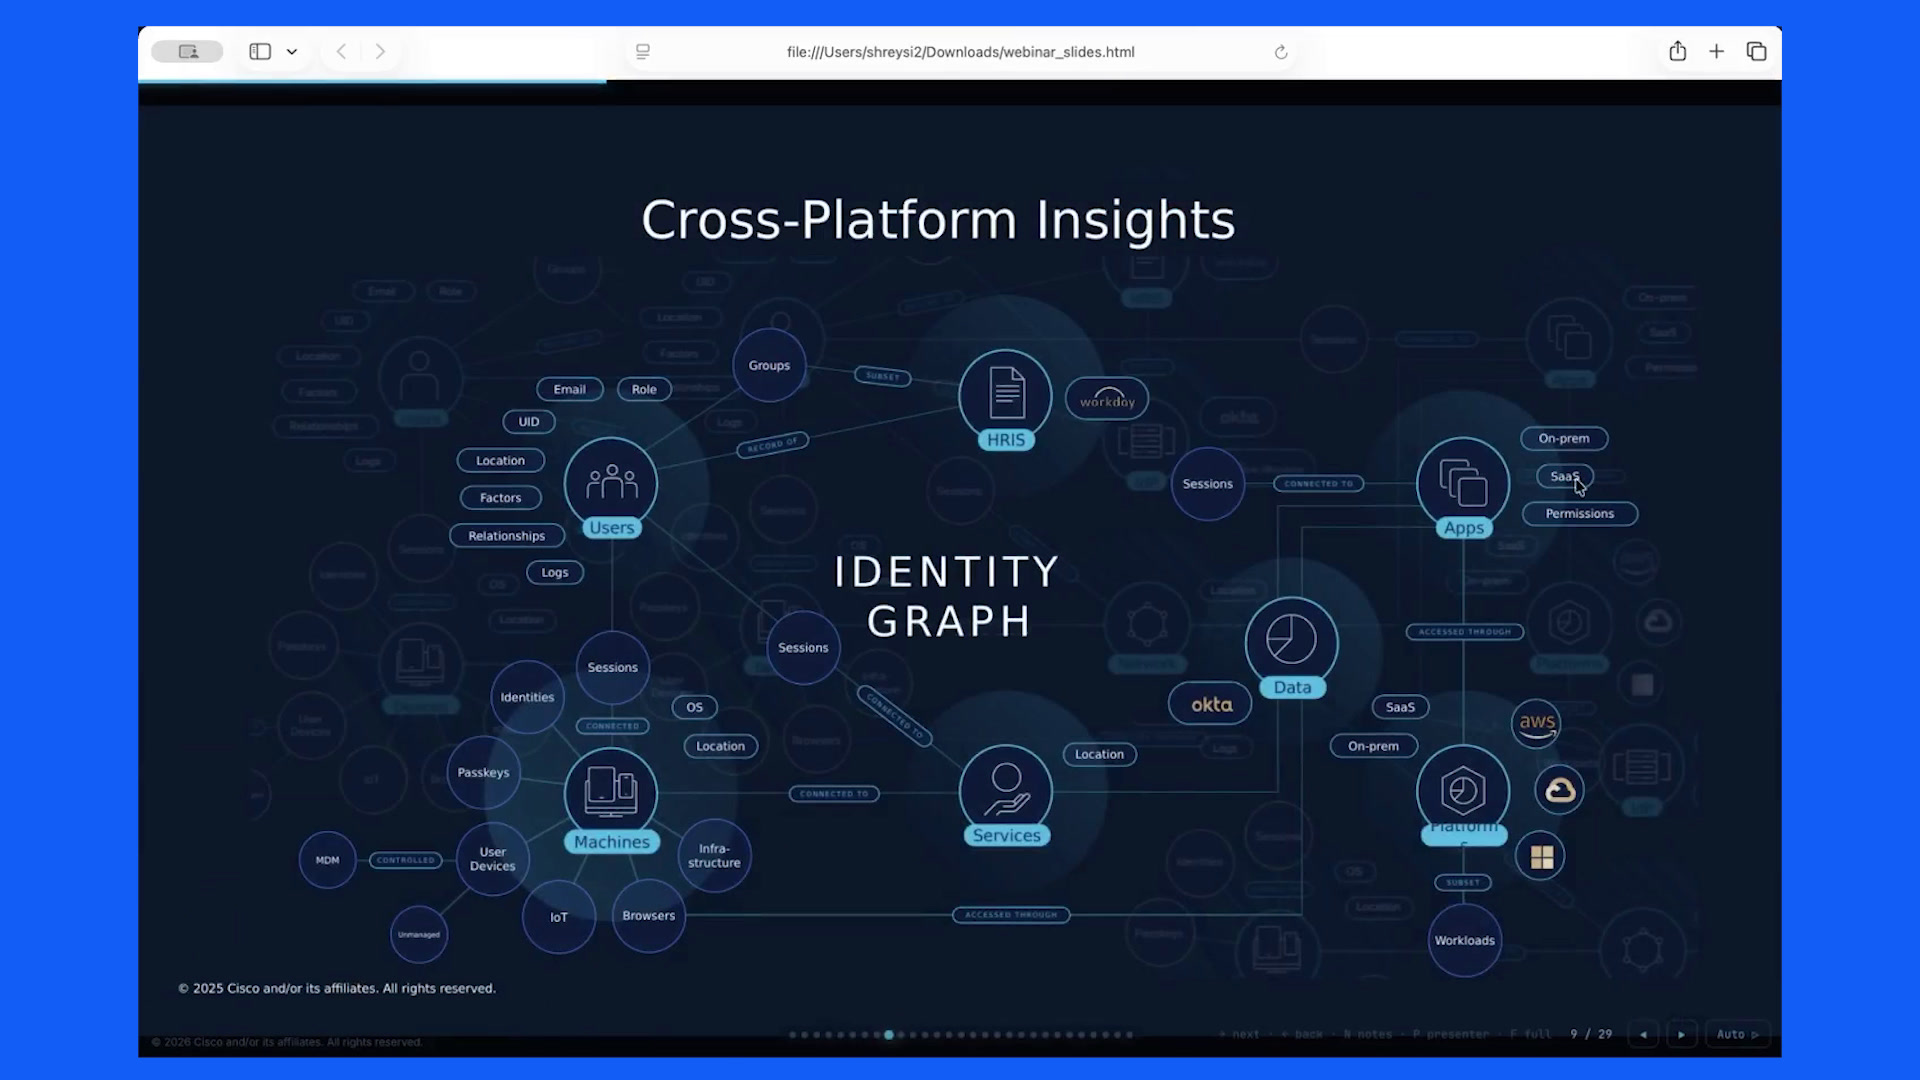This screenshot has height=1080, width=1920.
Task: Click the Platform hexagon icon node
Action: click(1463, 790)
